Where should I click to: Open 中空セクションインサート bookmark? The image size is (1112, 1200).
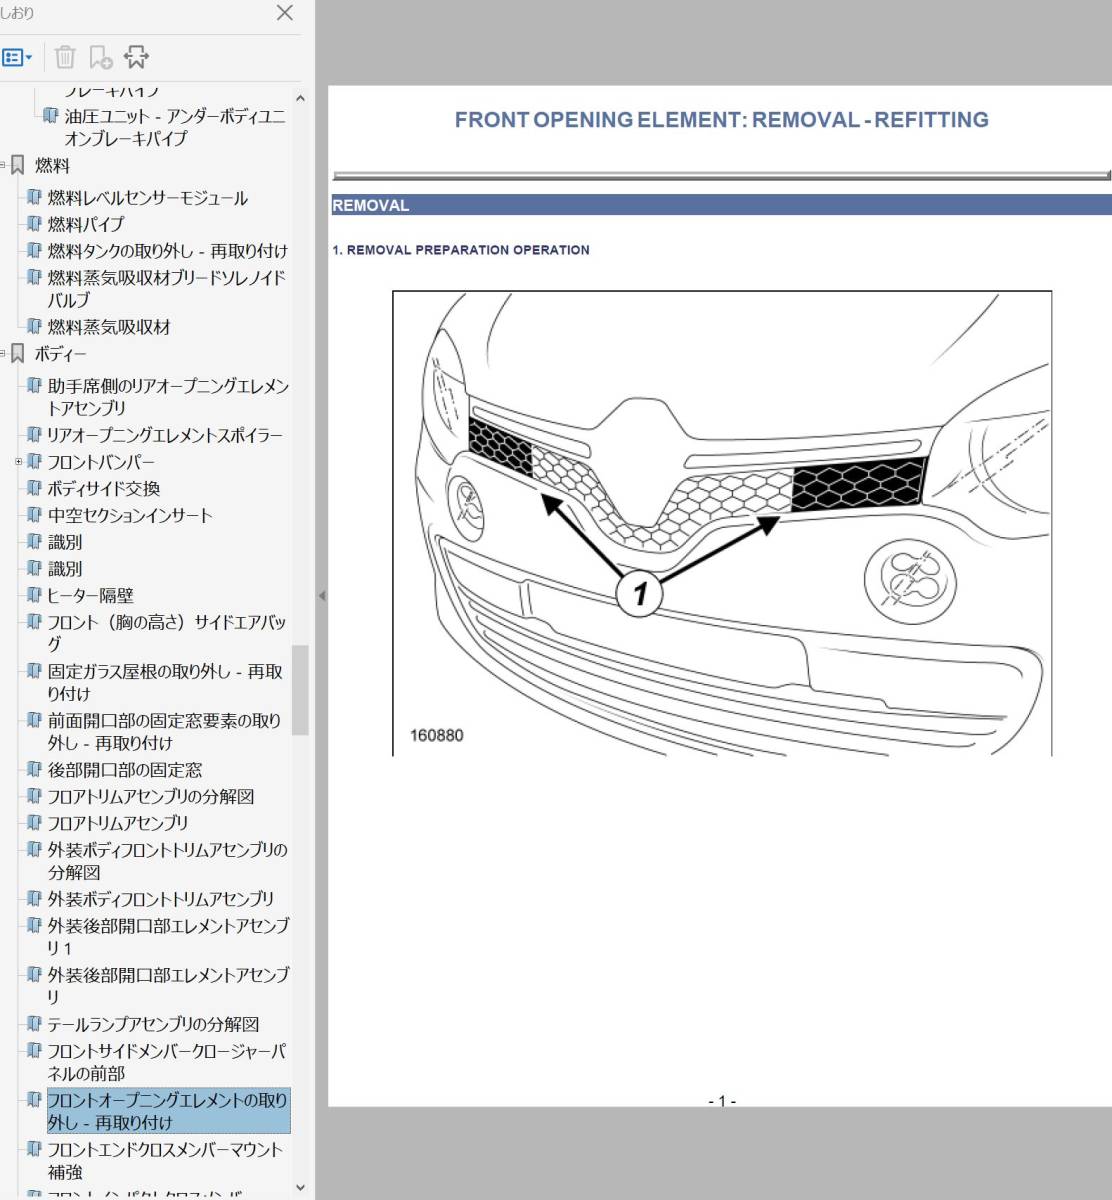(130, 516)
